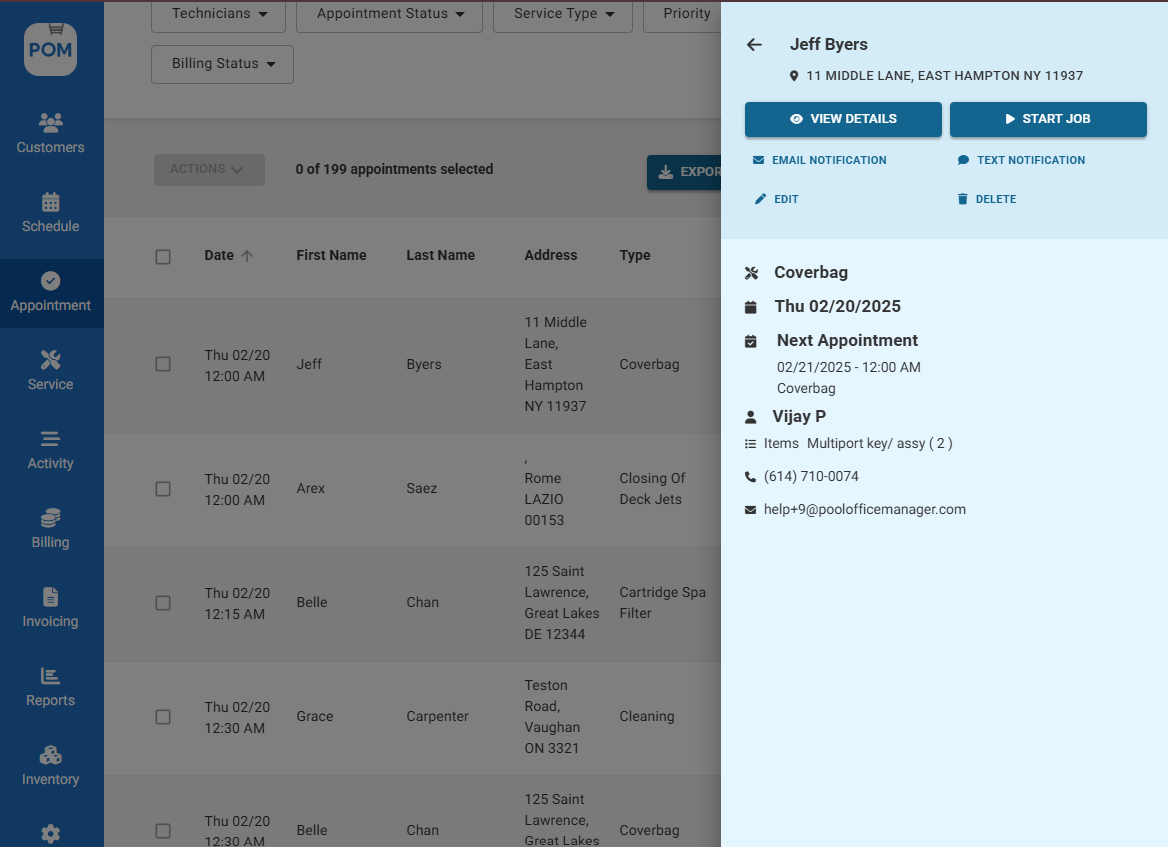Image resolution: width=1168 pixels, height=847 pixels.
Task: Switch to the Activity menu item
Action: pos(50,450)
